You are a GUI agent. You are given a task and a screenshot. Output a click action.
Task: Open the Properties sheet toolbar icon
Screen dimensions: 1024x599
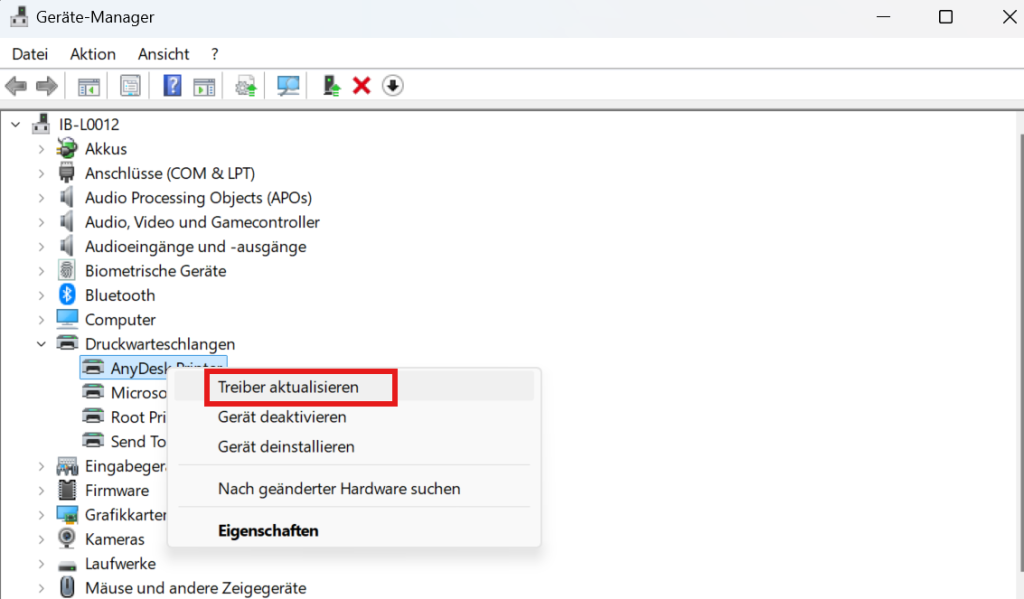coord(130,86)
